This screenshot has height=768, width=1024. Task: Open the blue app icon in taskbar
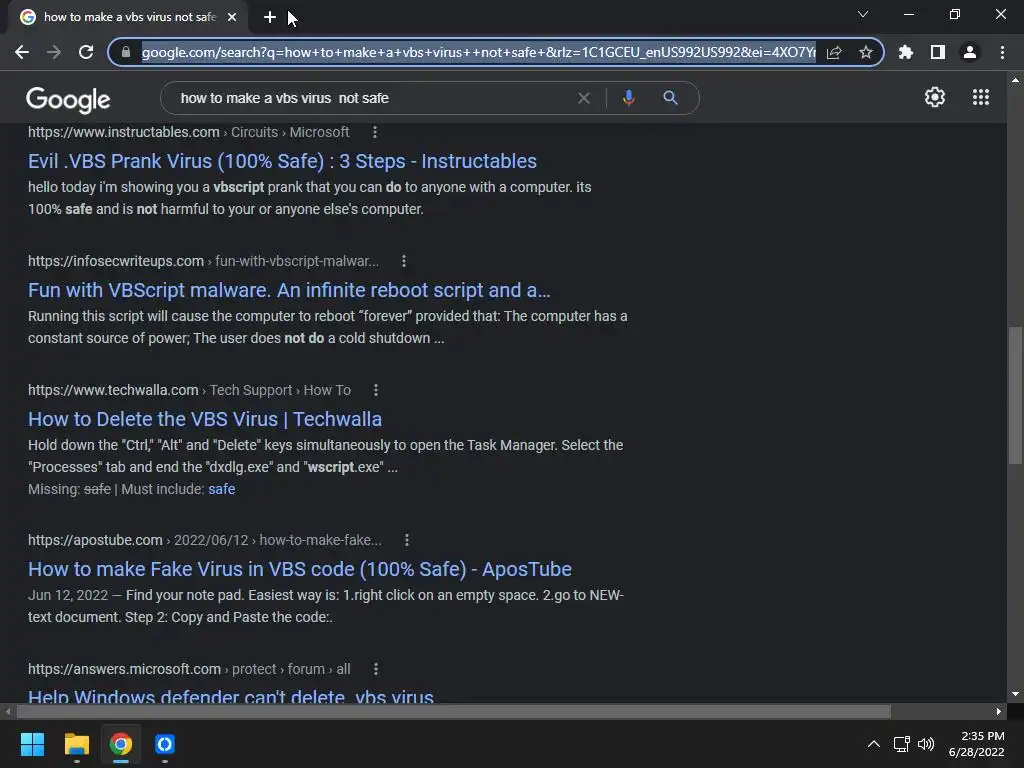(x=165, y=744)
